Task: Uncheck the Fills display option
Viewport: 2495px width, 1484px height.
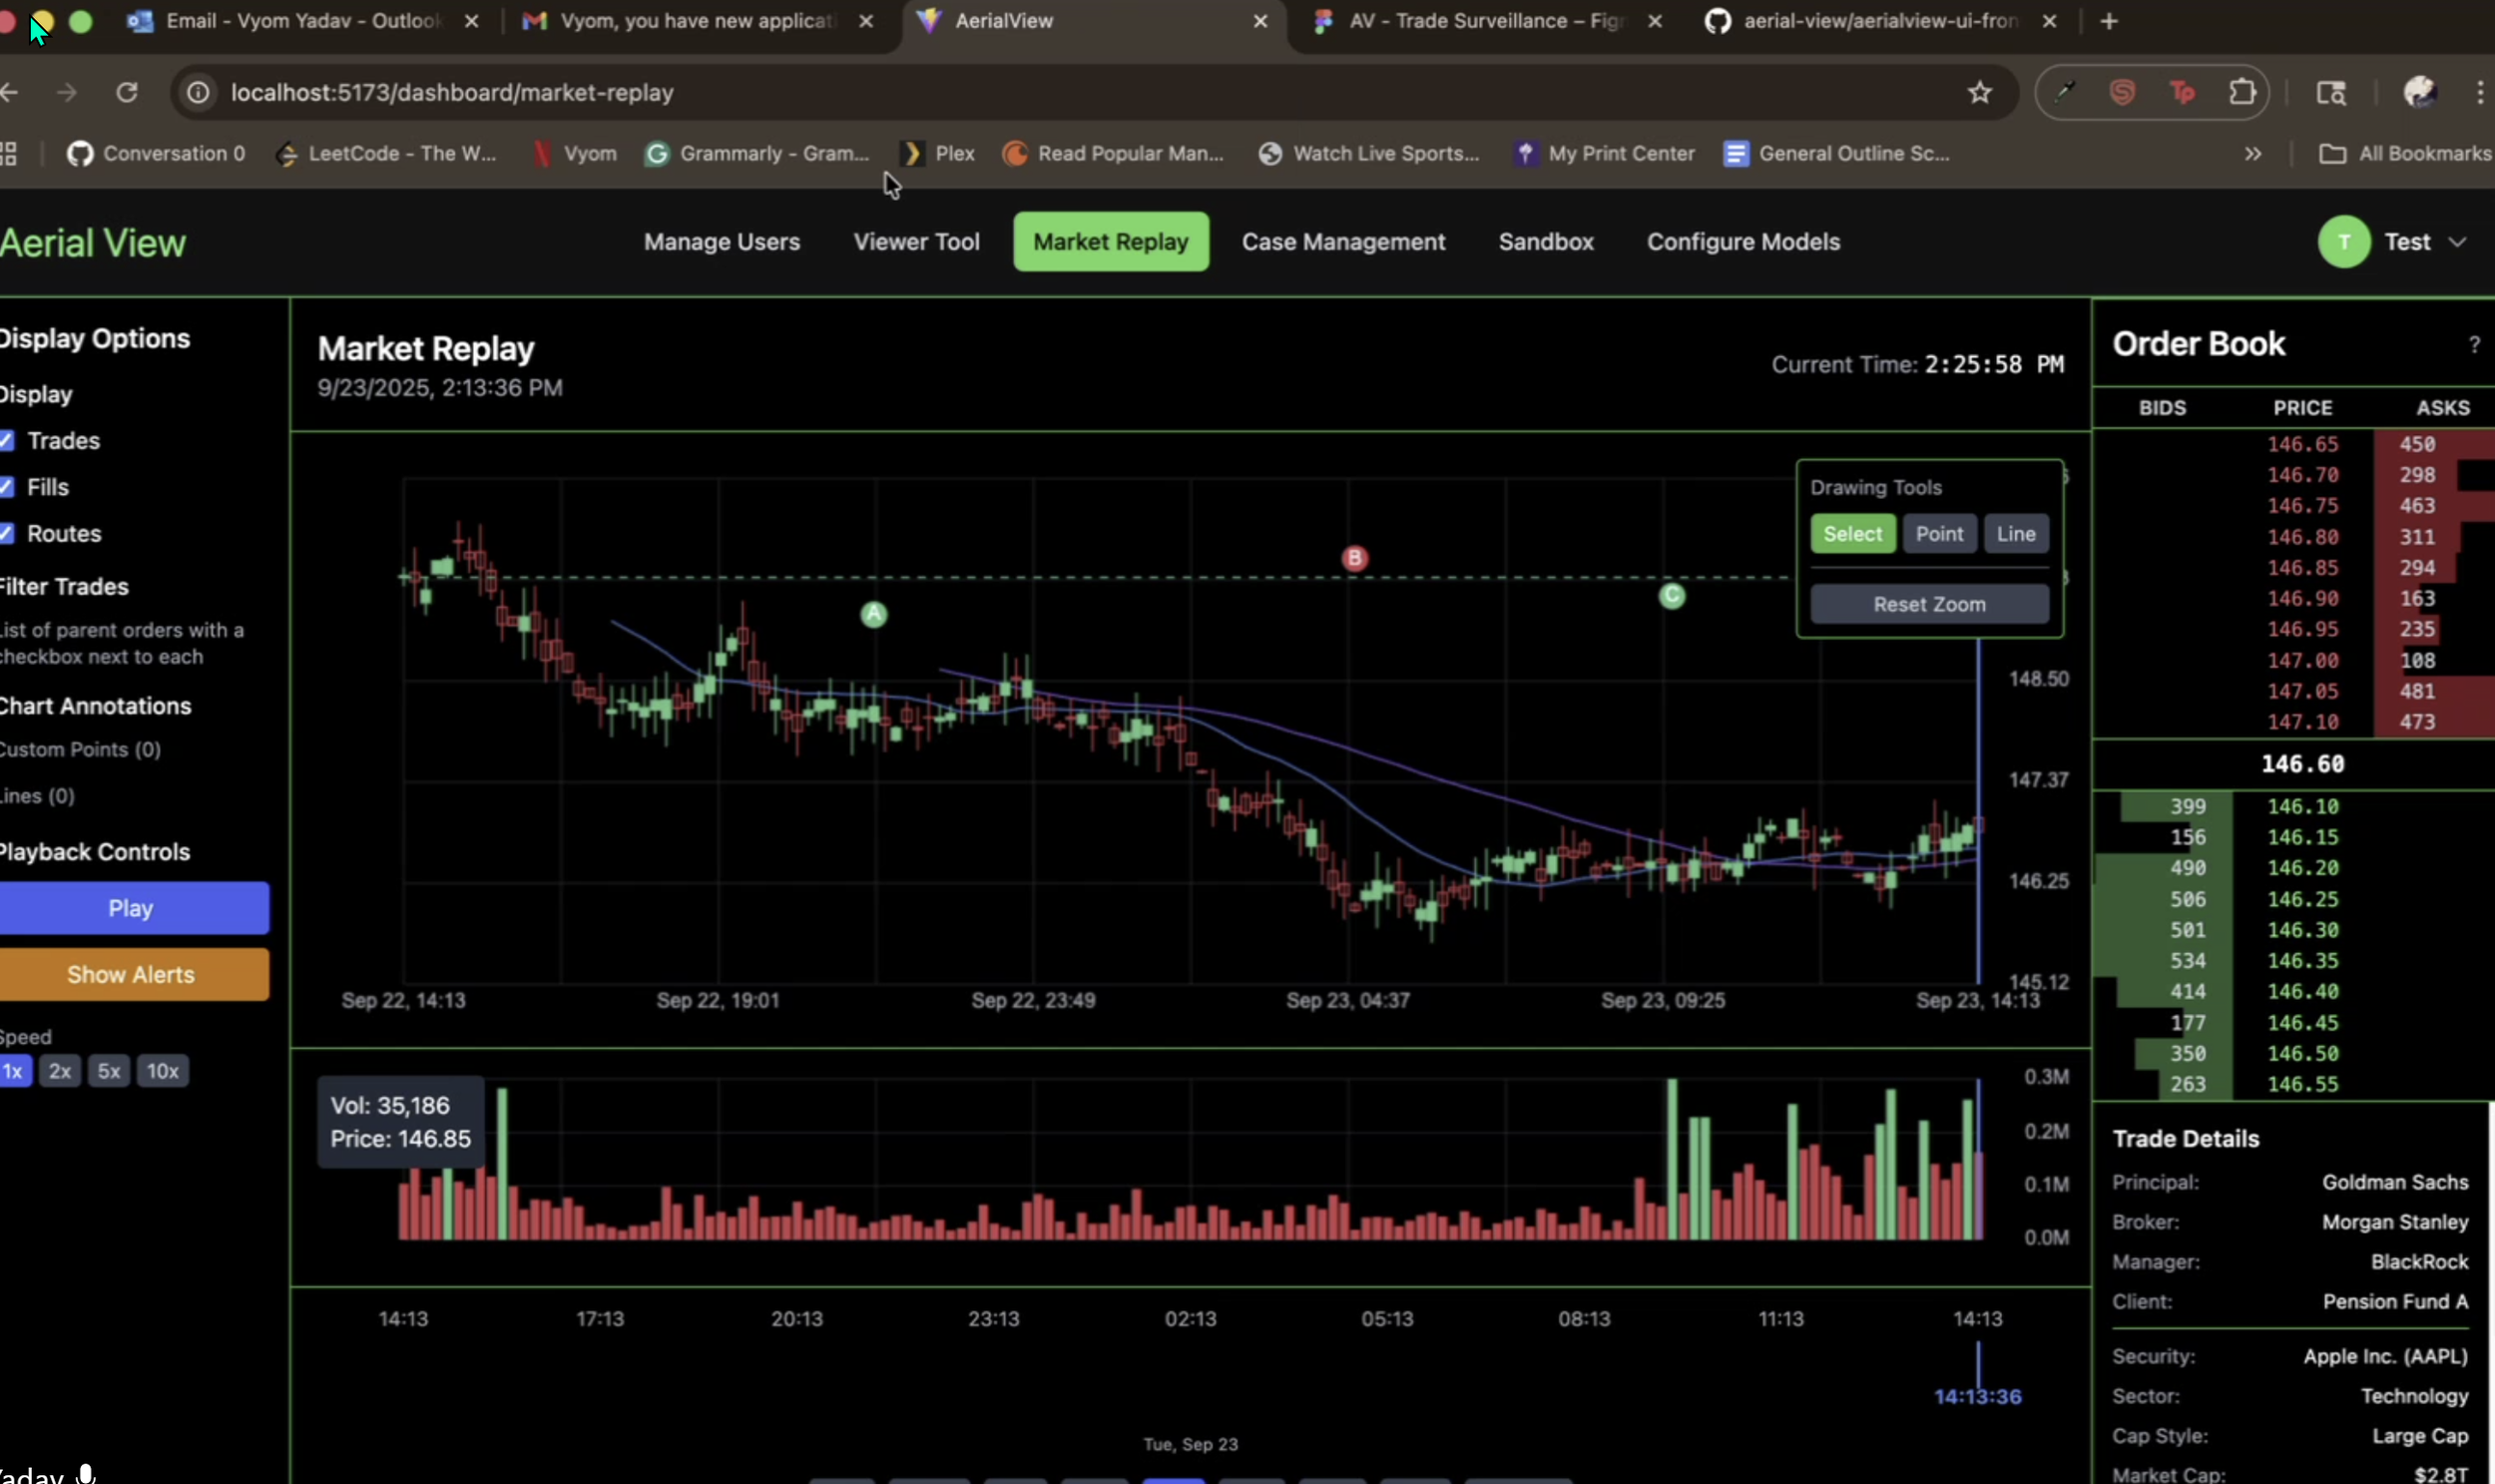Action: (x=8, y=486)
